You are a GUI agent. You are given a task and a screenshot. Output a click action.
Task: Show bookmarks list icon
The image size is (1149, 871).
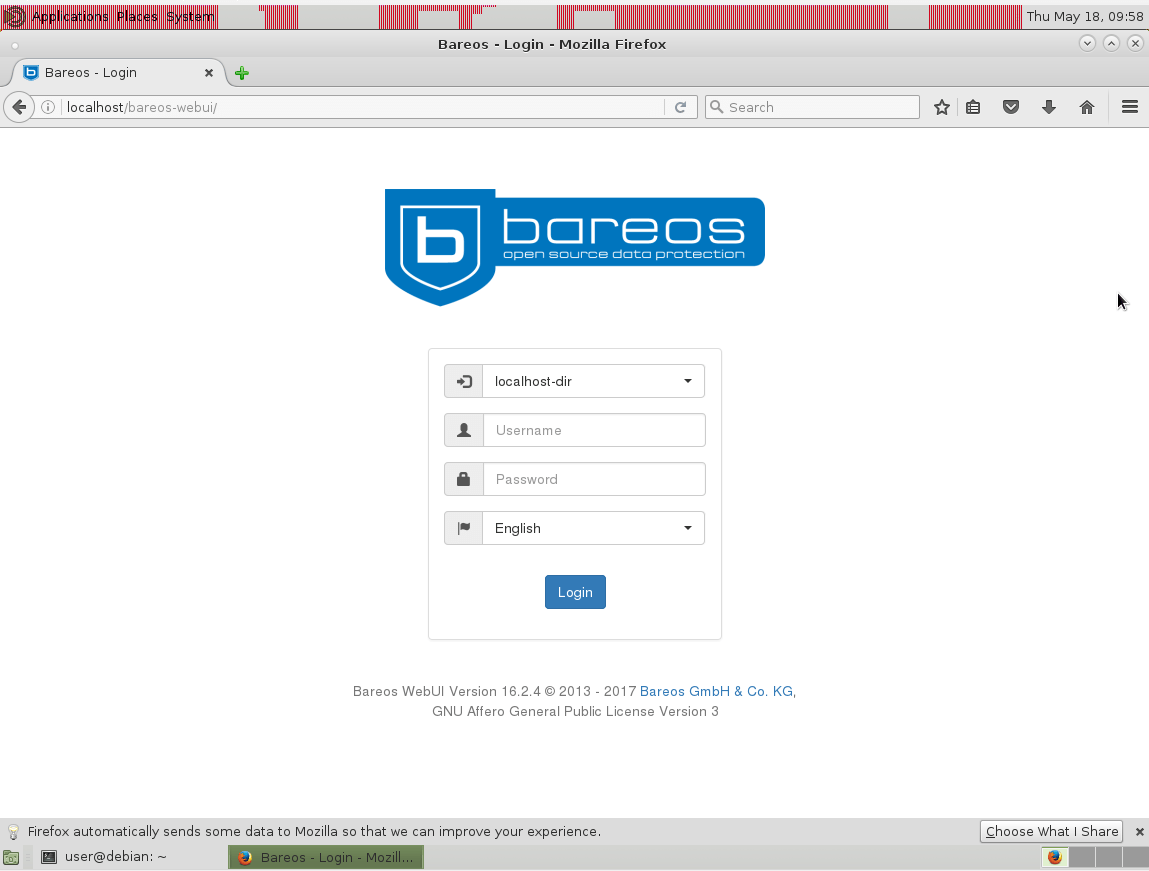pos(973,107)
